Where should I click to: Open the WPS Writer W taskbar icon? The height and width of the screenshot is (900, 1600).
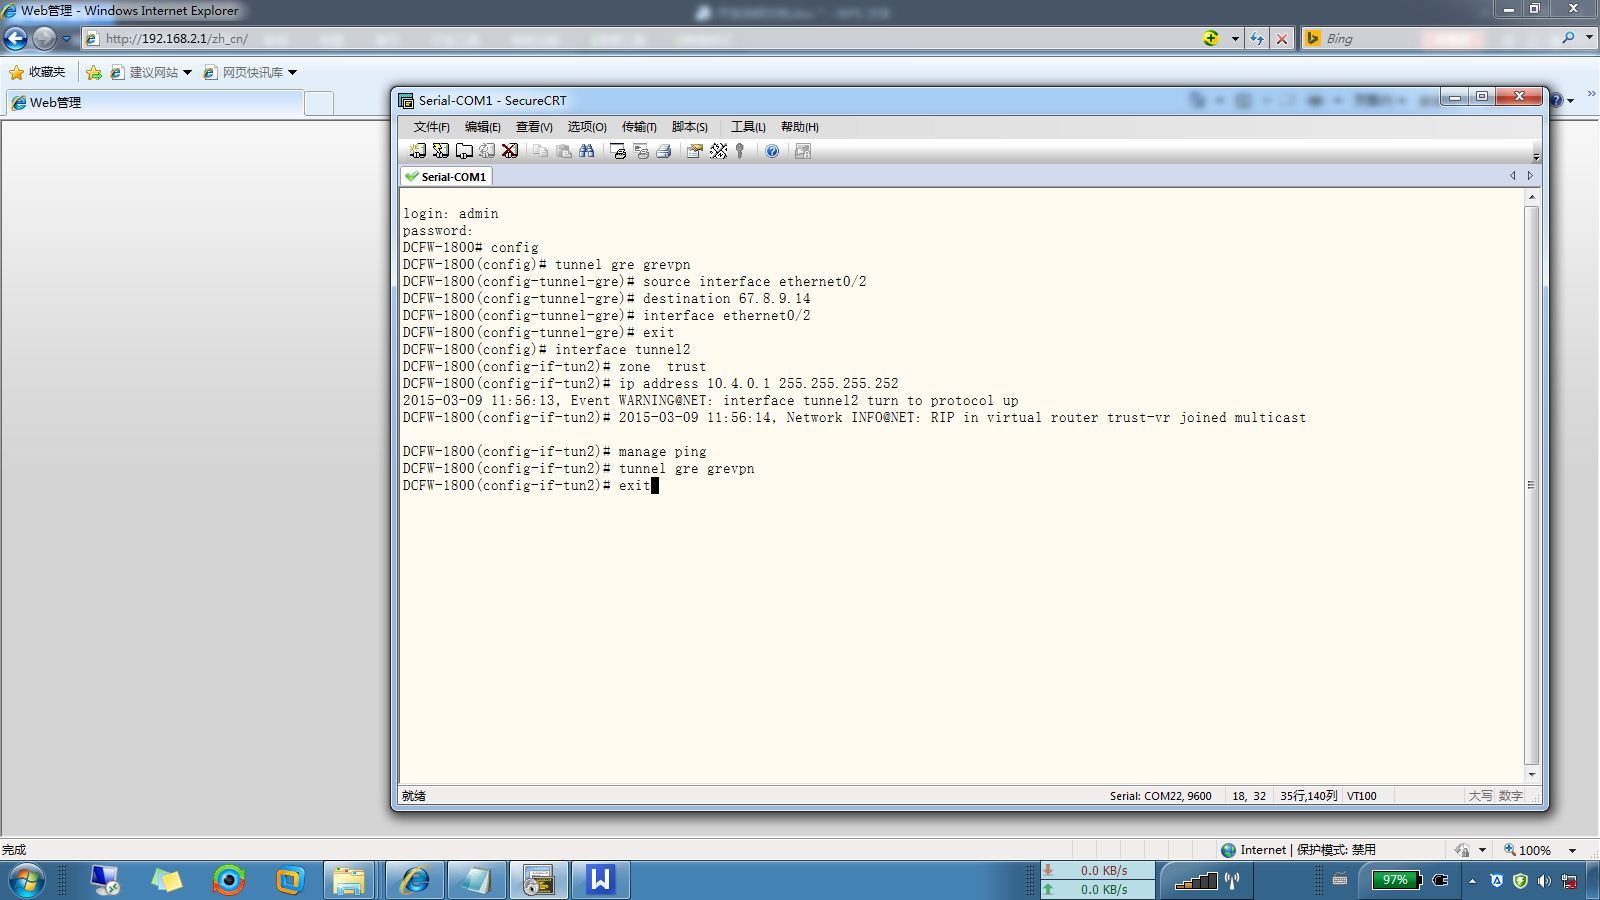coord(600,880)
